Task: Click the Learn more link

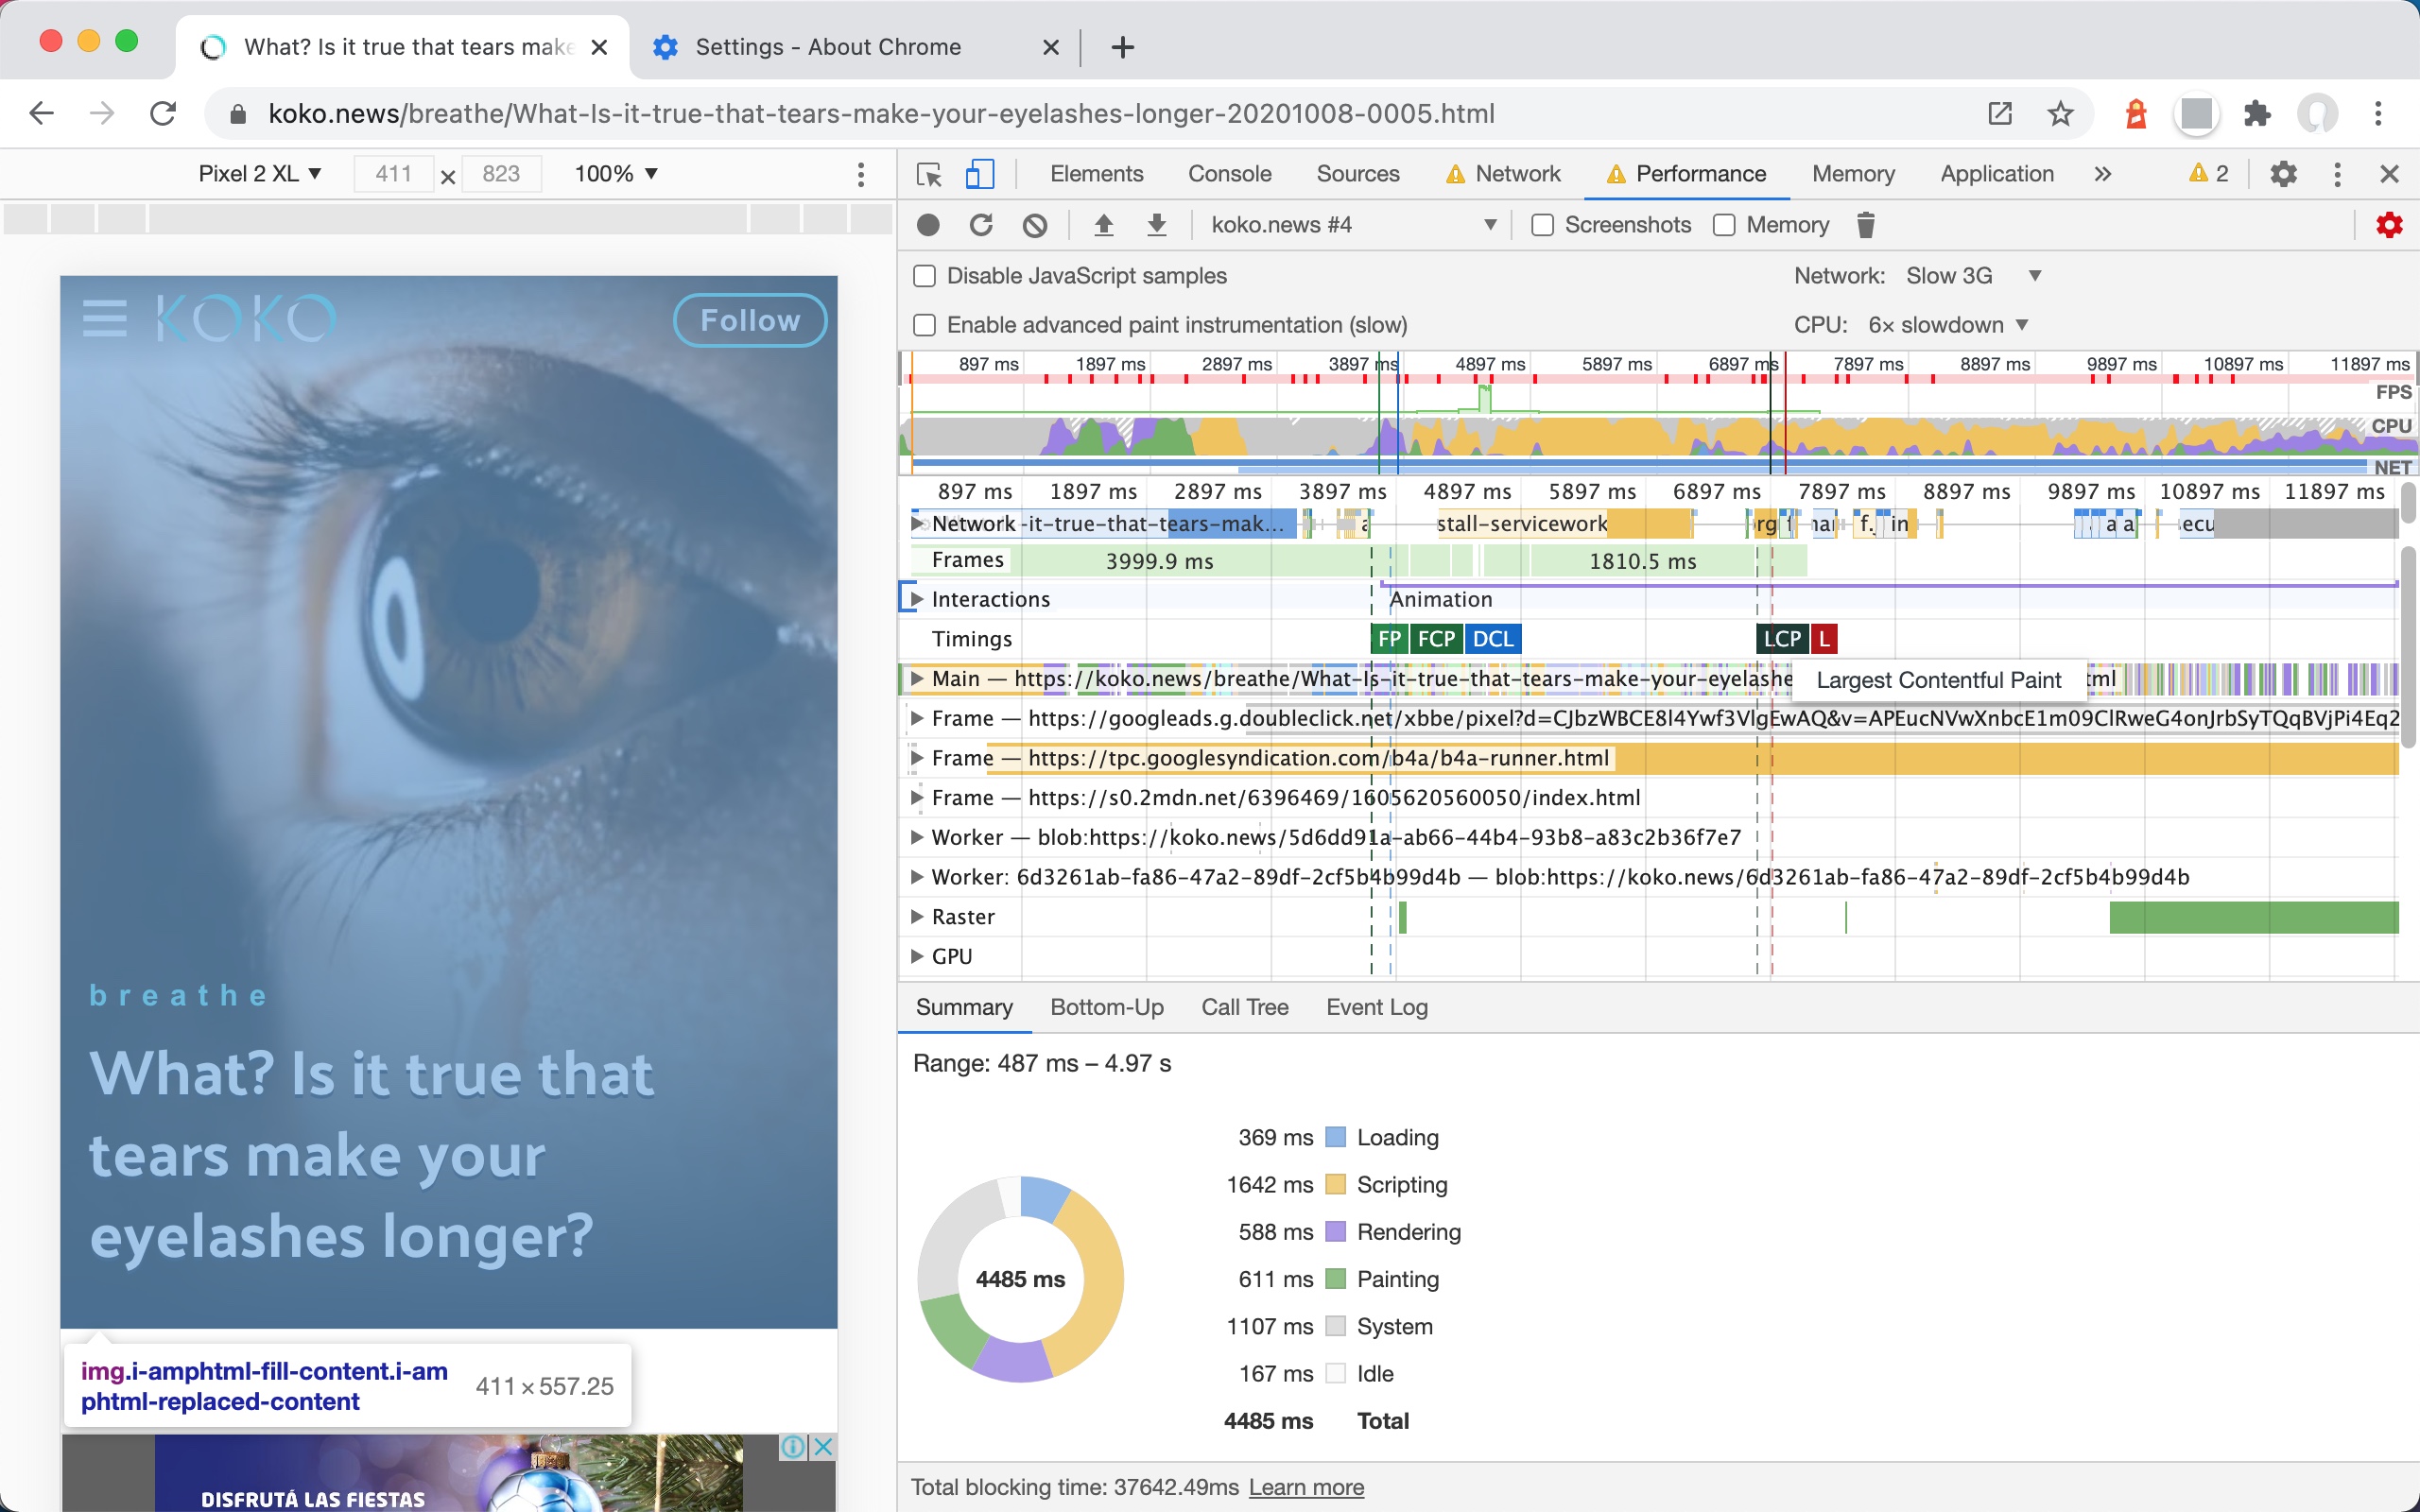Action: pyautogui.click(x=1306, y=1487)
